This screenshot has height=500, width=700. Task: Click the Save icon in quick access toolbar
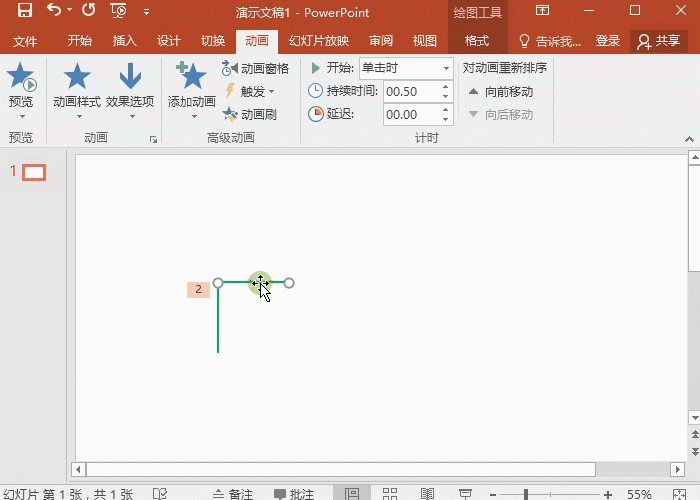[x=25, y=10]
